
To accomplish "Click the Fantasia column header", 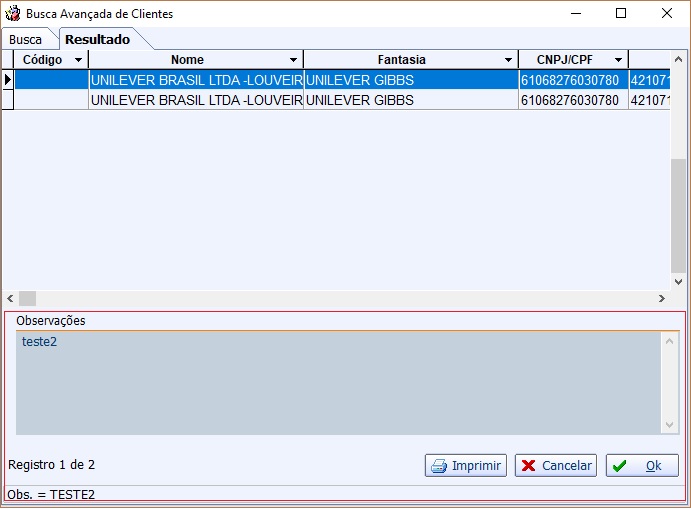I will [411, 59].
